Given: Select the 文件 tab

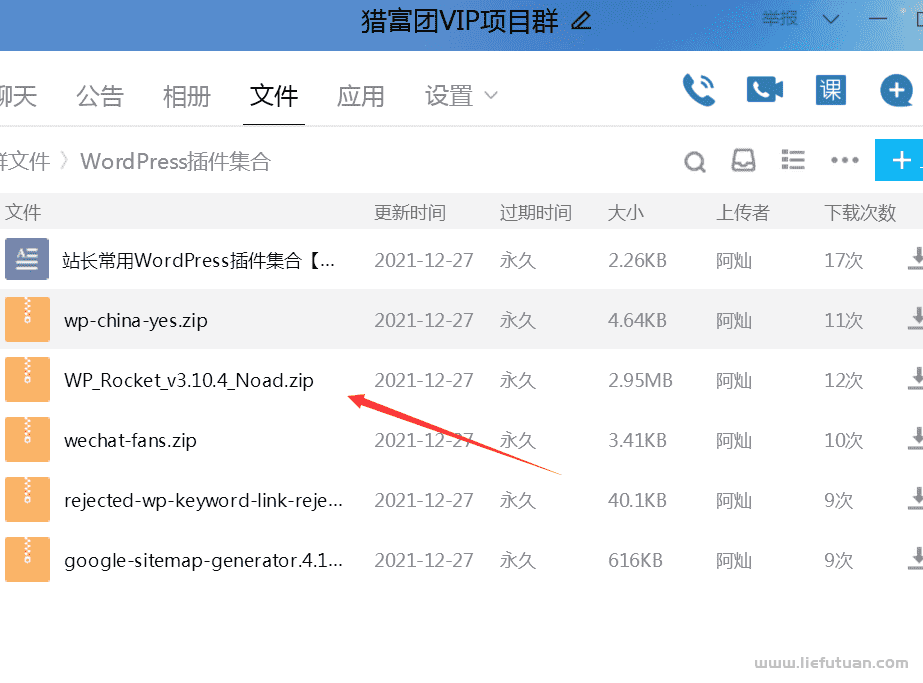Looking at the screenshot, I should [x=274, y=95].
